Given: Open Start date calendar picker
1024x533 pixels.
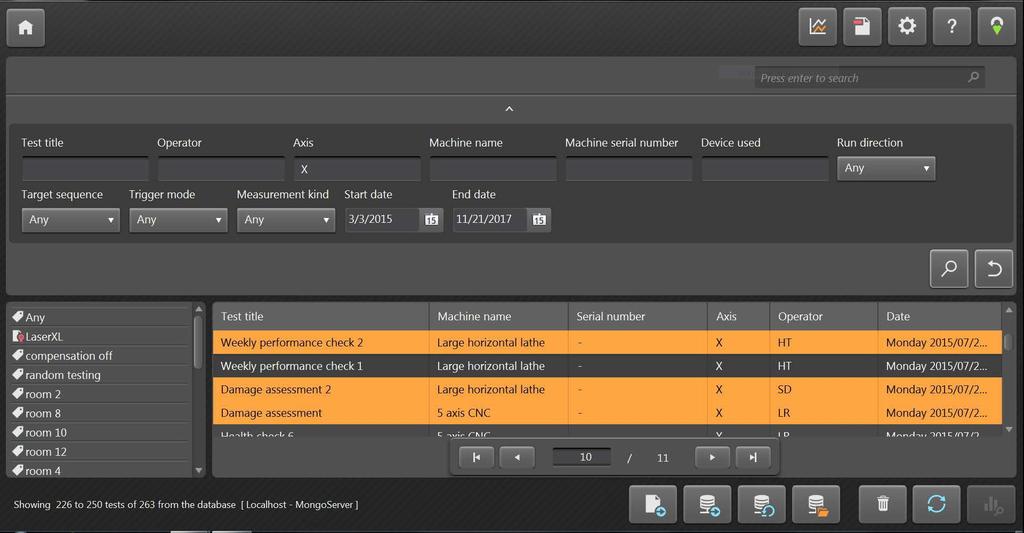Looking at the screenshot, I should coord(431,219).
